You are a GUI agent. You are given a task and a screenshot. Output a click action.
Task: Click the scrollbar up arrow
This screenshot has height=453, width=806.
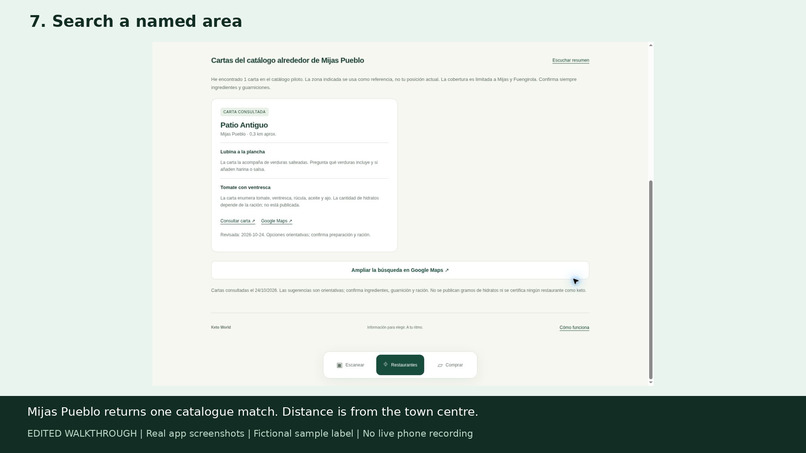click(x=651, y=46)
